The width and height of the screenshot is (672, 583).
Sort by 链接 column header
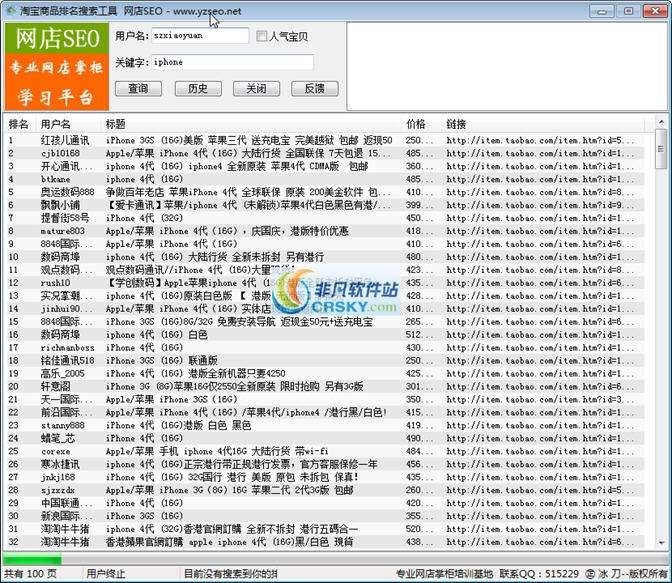pyautogui.click(x=456, y=124)
